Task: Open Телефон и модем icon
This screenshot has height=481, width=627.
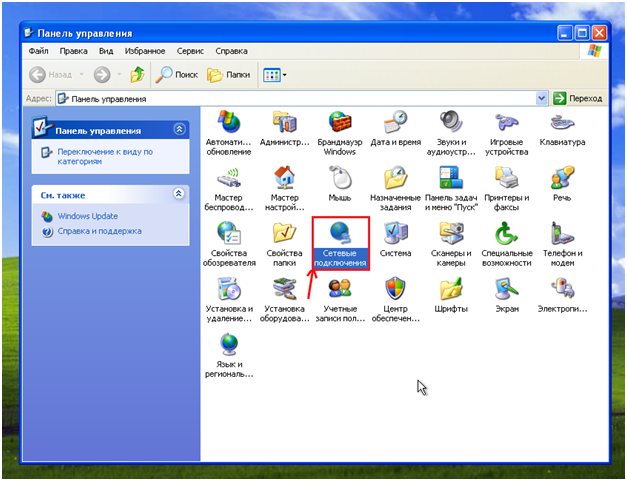Action: pos(562,244)
